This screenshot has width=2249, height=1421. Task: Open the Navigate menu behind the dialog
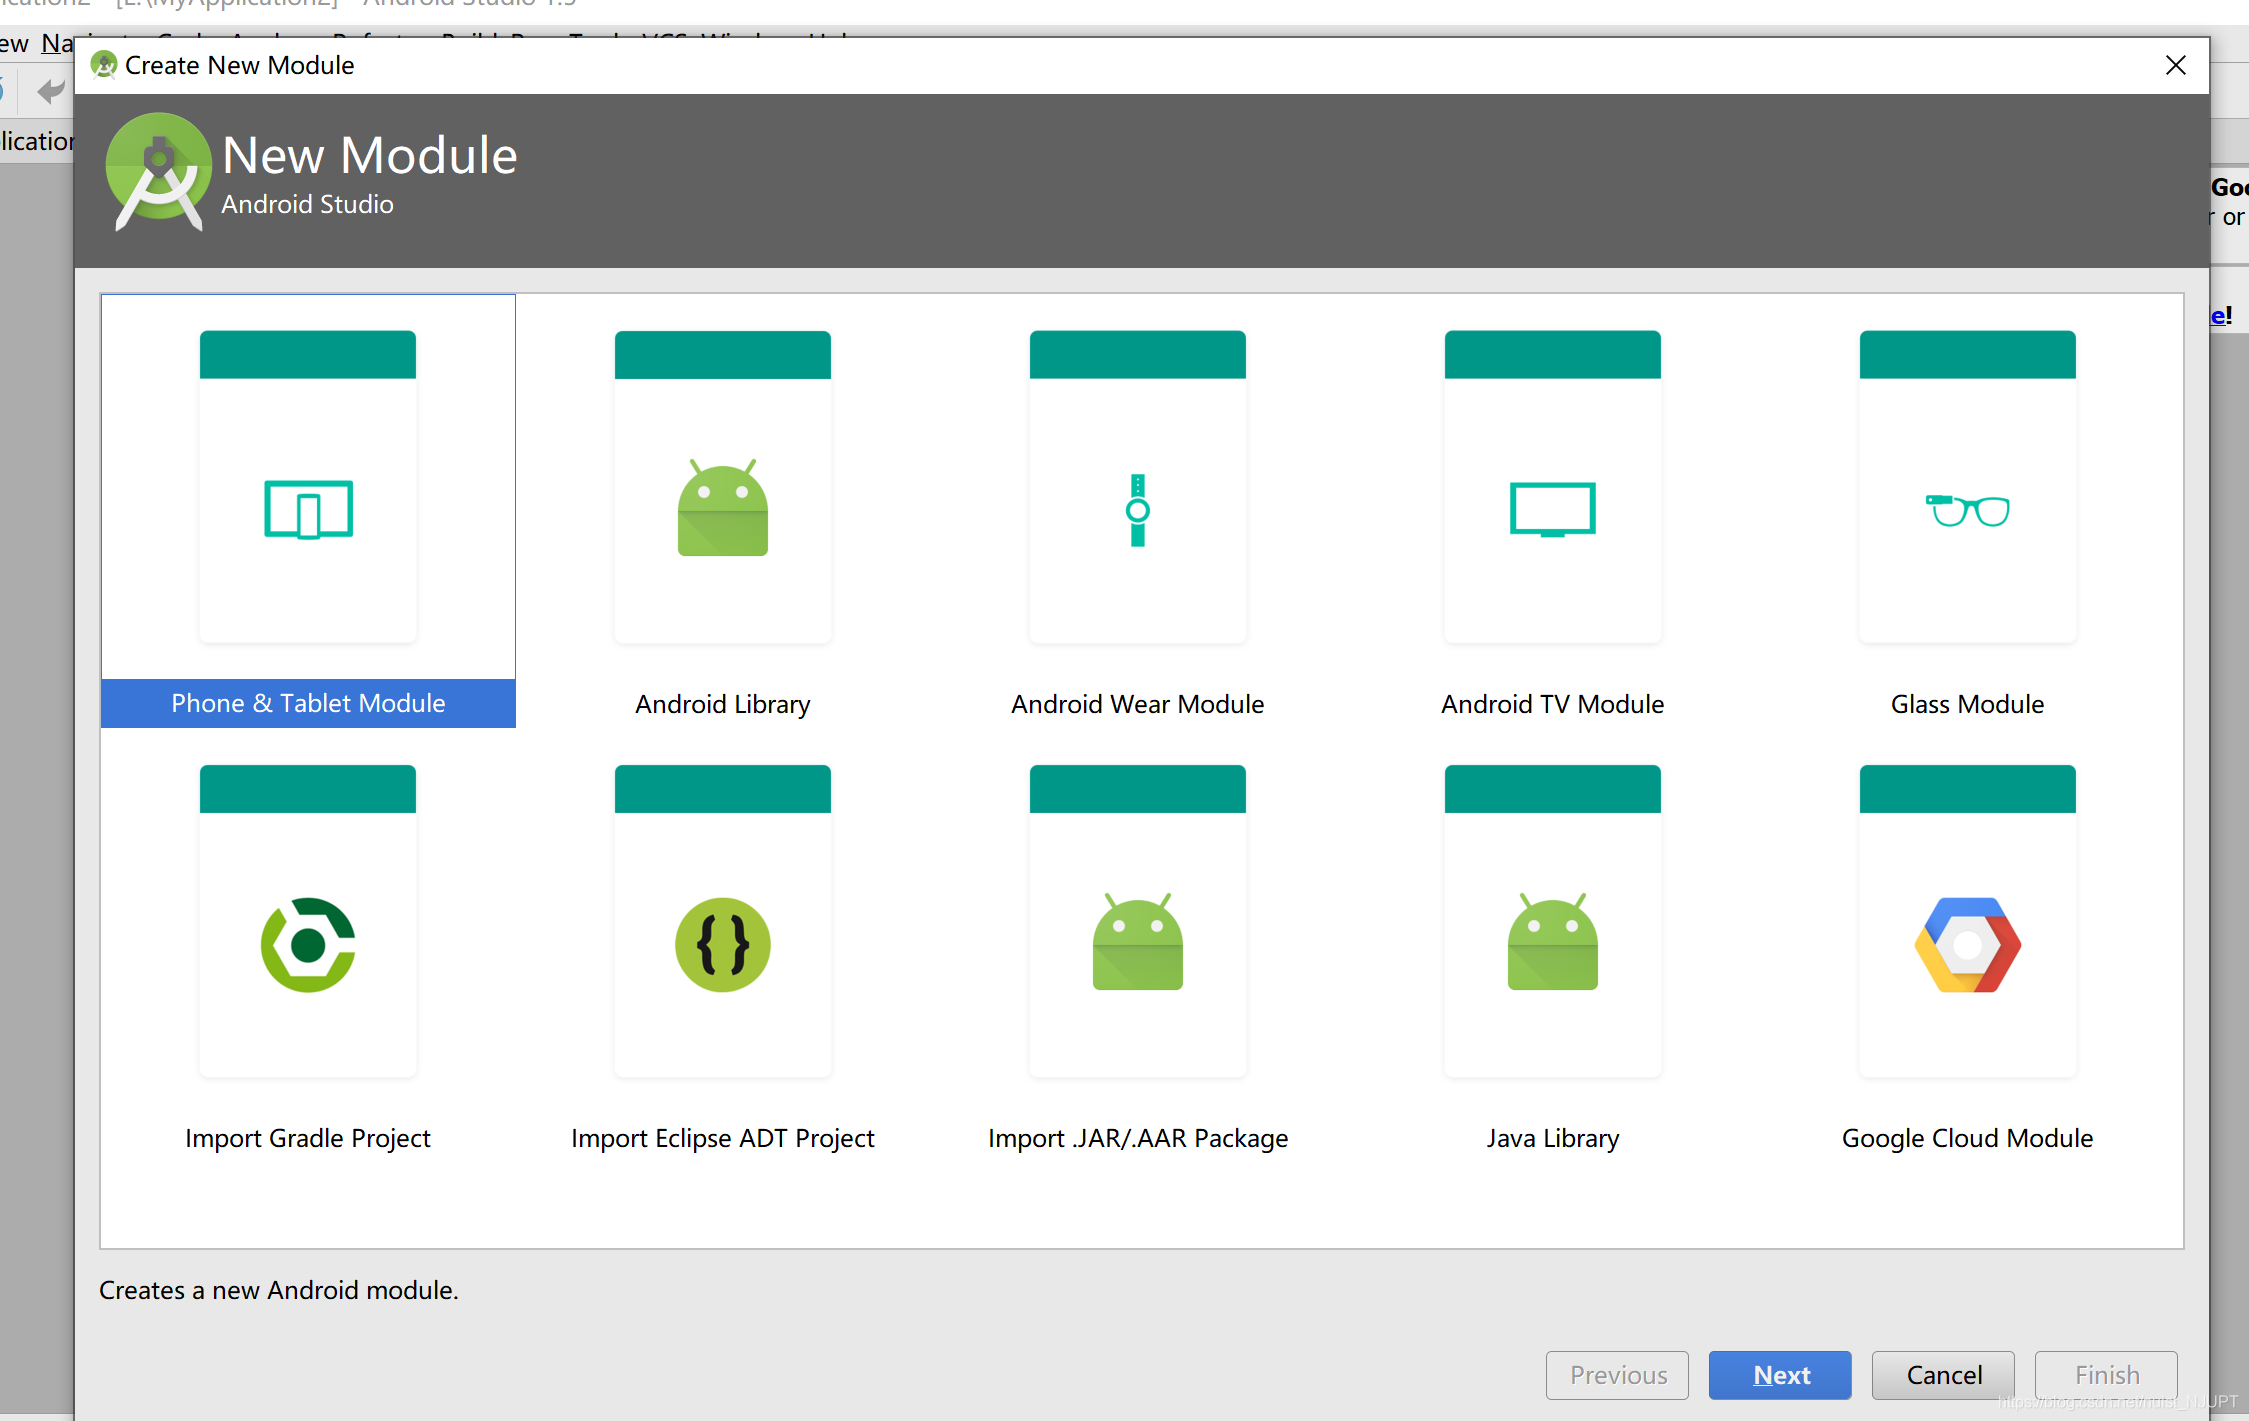[57, 43]
